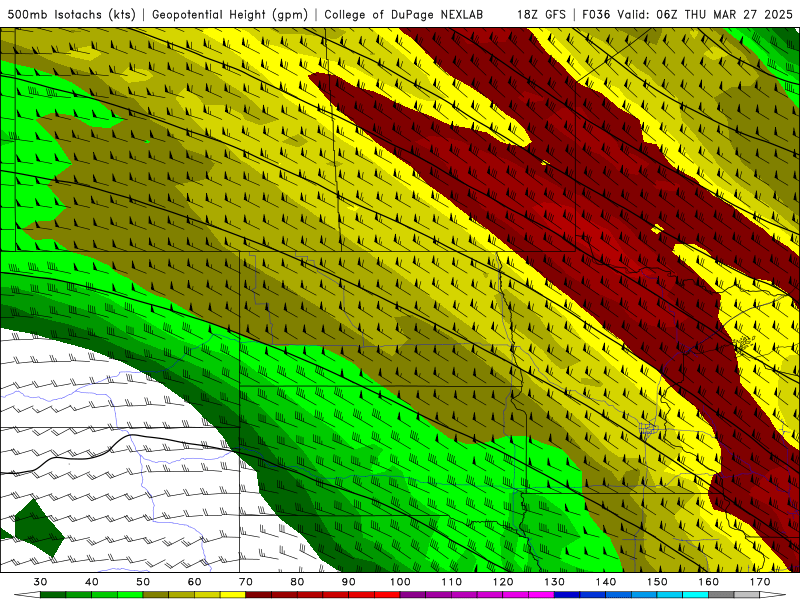This screenshot has width=800, height=600.
Task: Click the 100 label on the color scale
Action: [400, 582]
